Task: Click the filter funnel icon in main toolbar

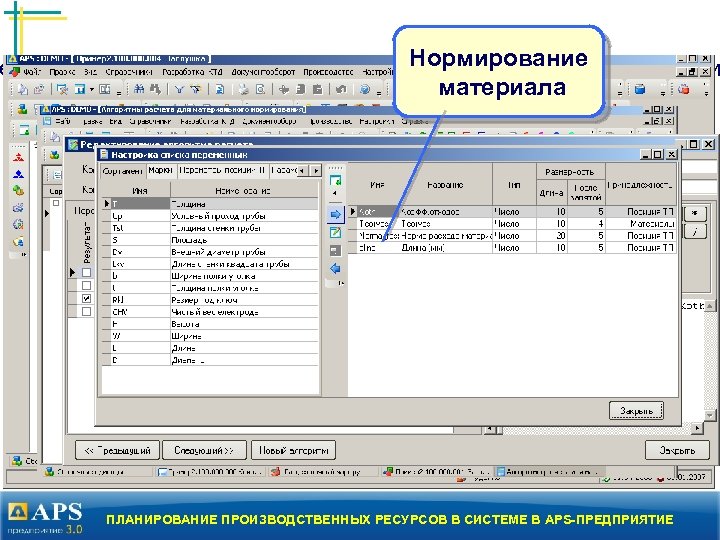Action: (x=179, y=89)
